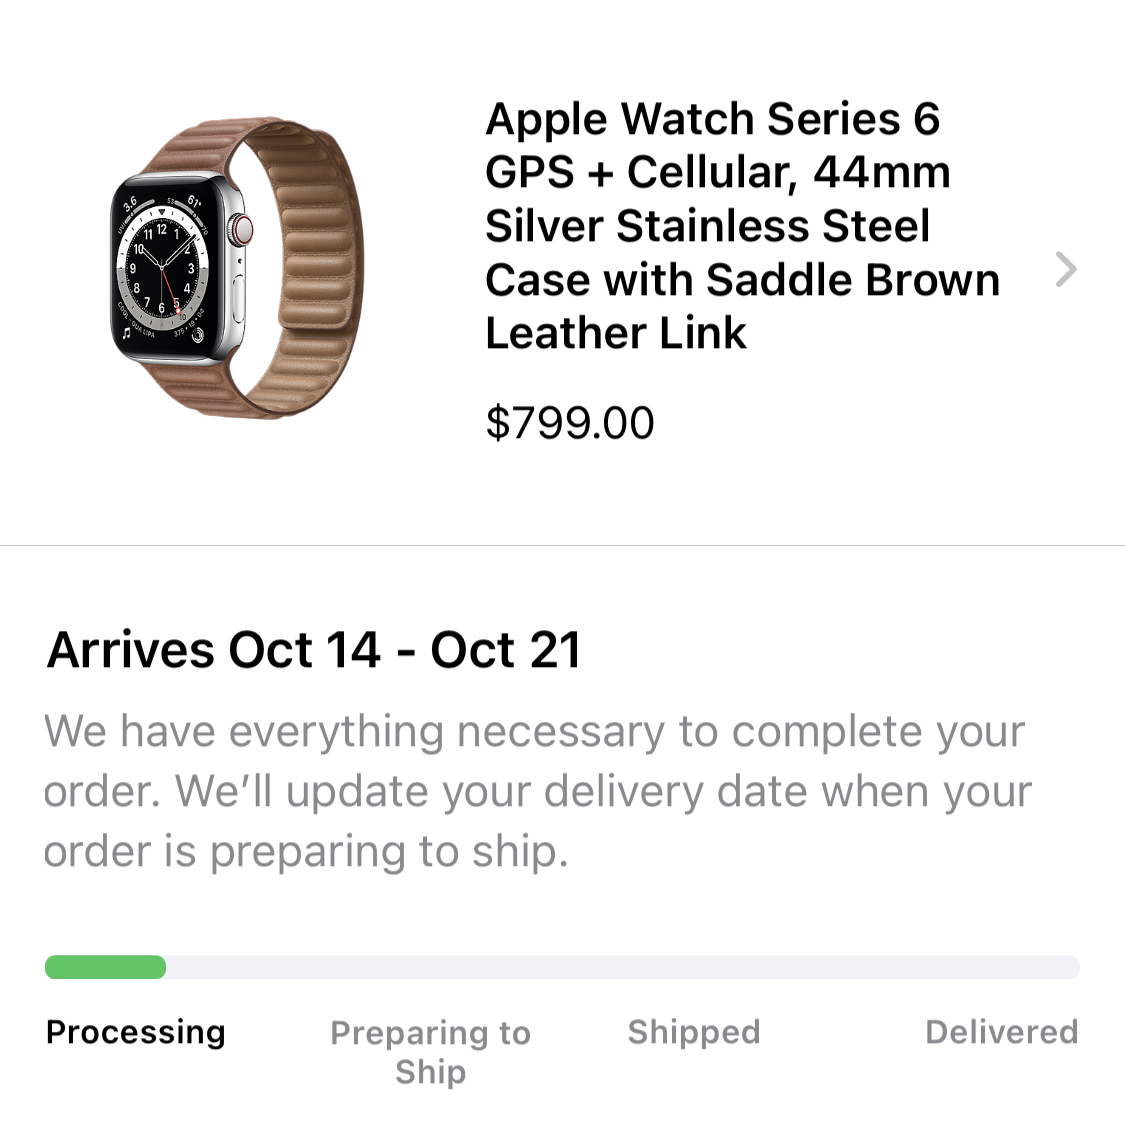This screenshot has width=1125, height=1148.
Task: Click the side button below the Digital Crown
Action: pyautogui.click(x=240, y=292)
